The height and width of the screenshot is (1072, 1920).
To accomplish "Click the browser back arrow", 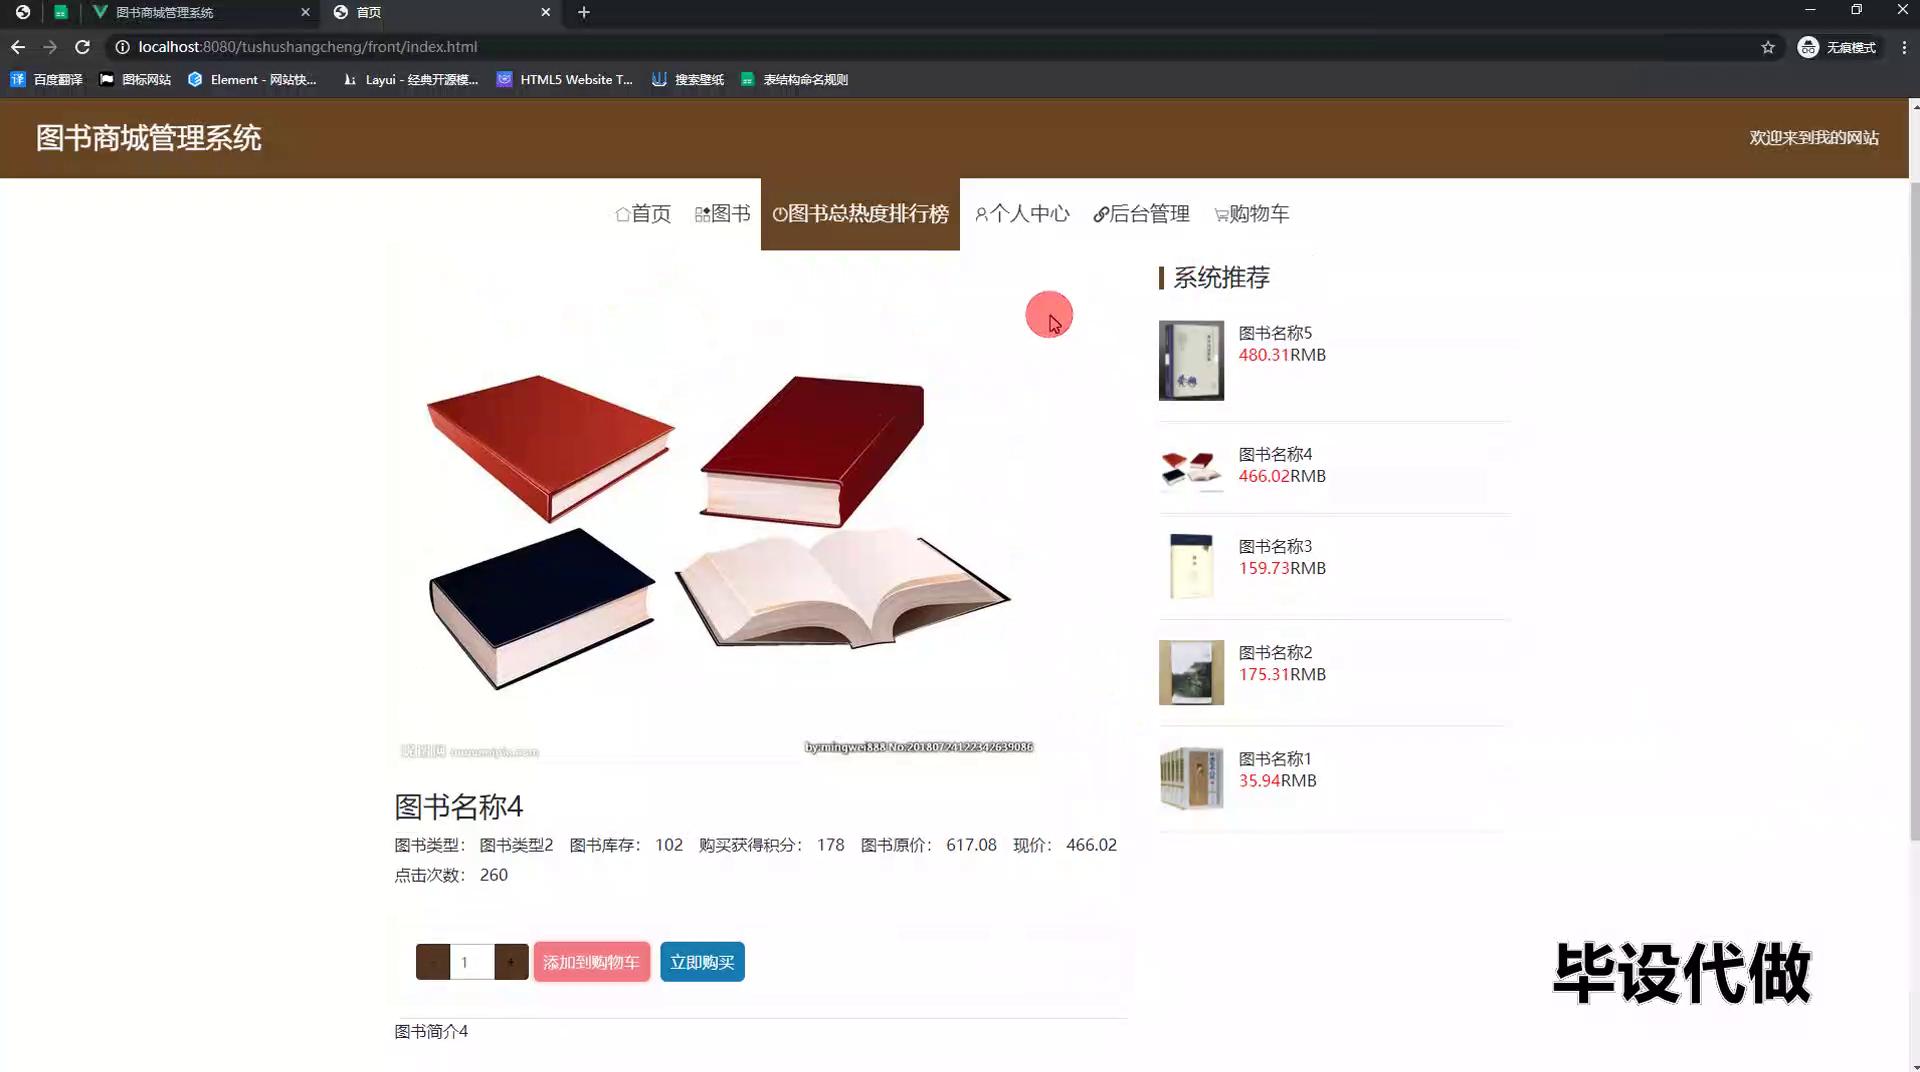I will 18,47.
